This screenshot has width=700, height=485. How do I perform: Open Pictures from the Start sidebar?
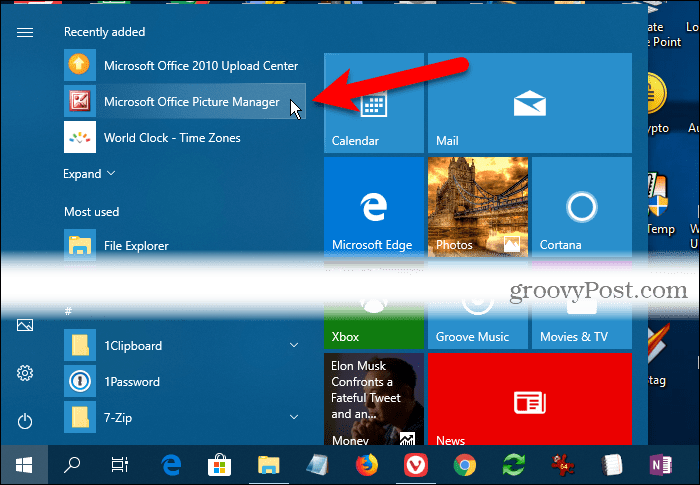pos(25,325)
